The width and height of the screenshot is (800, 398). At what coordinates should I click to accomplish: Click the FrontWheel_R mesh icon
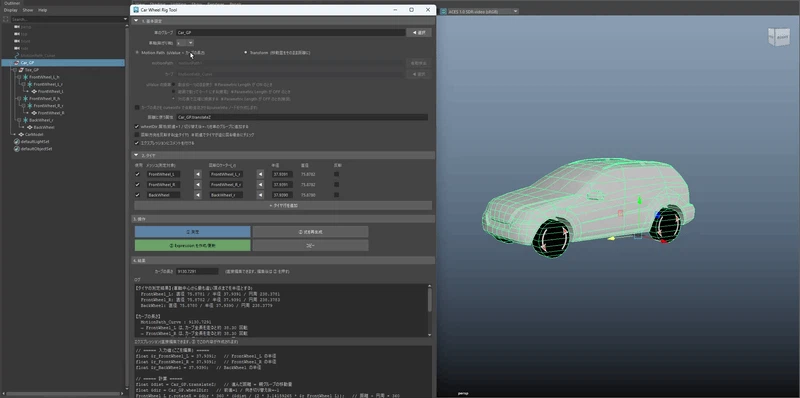[34, 113]
